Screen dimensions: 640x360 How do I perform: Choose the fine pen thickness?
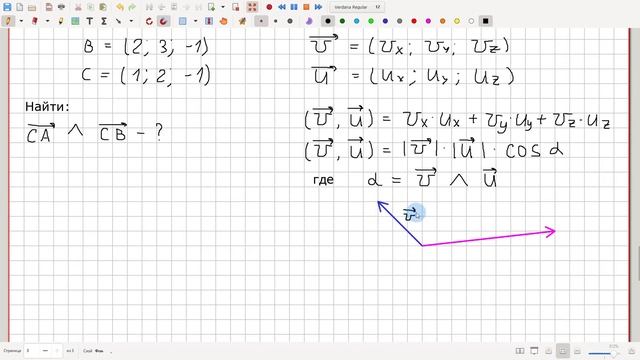point(261,21)
